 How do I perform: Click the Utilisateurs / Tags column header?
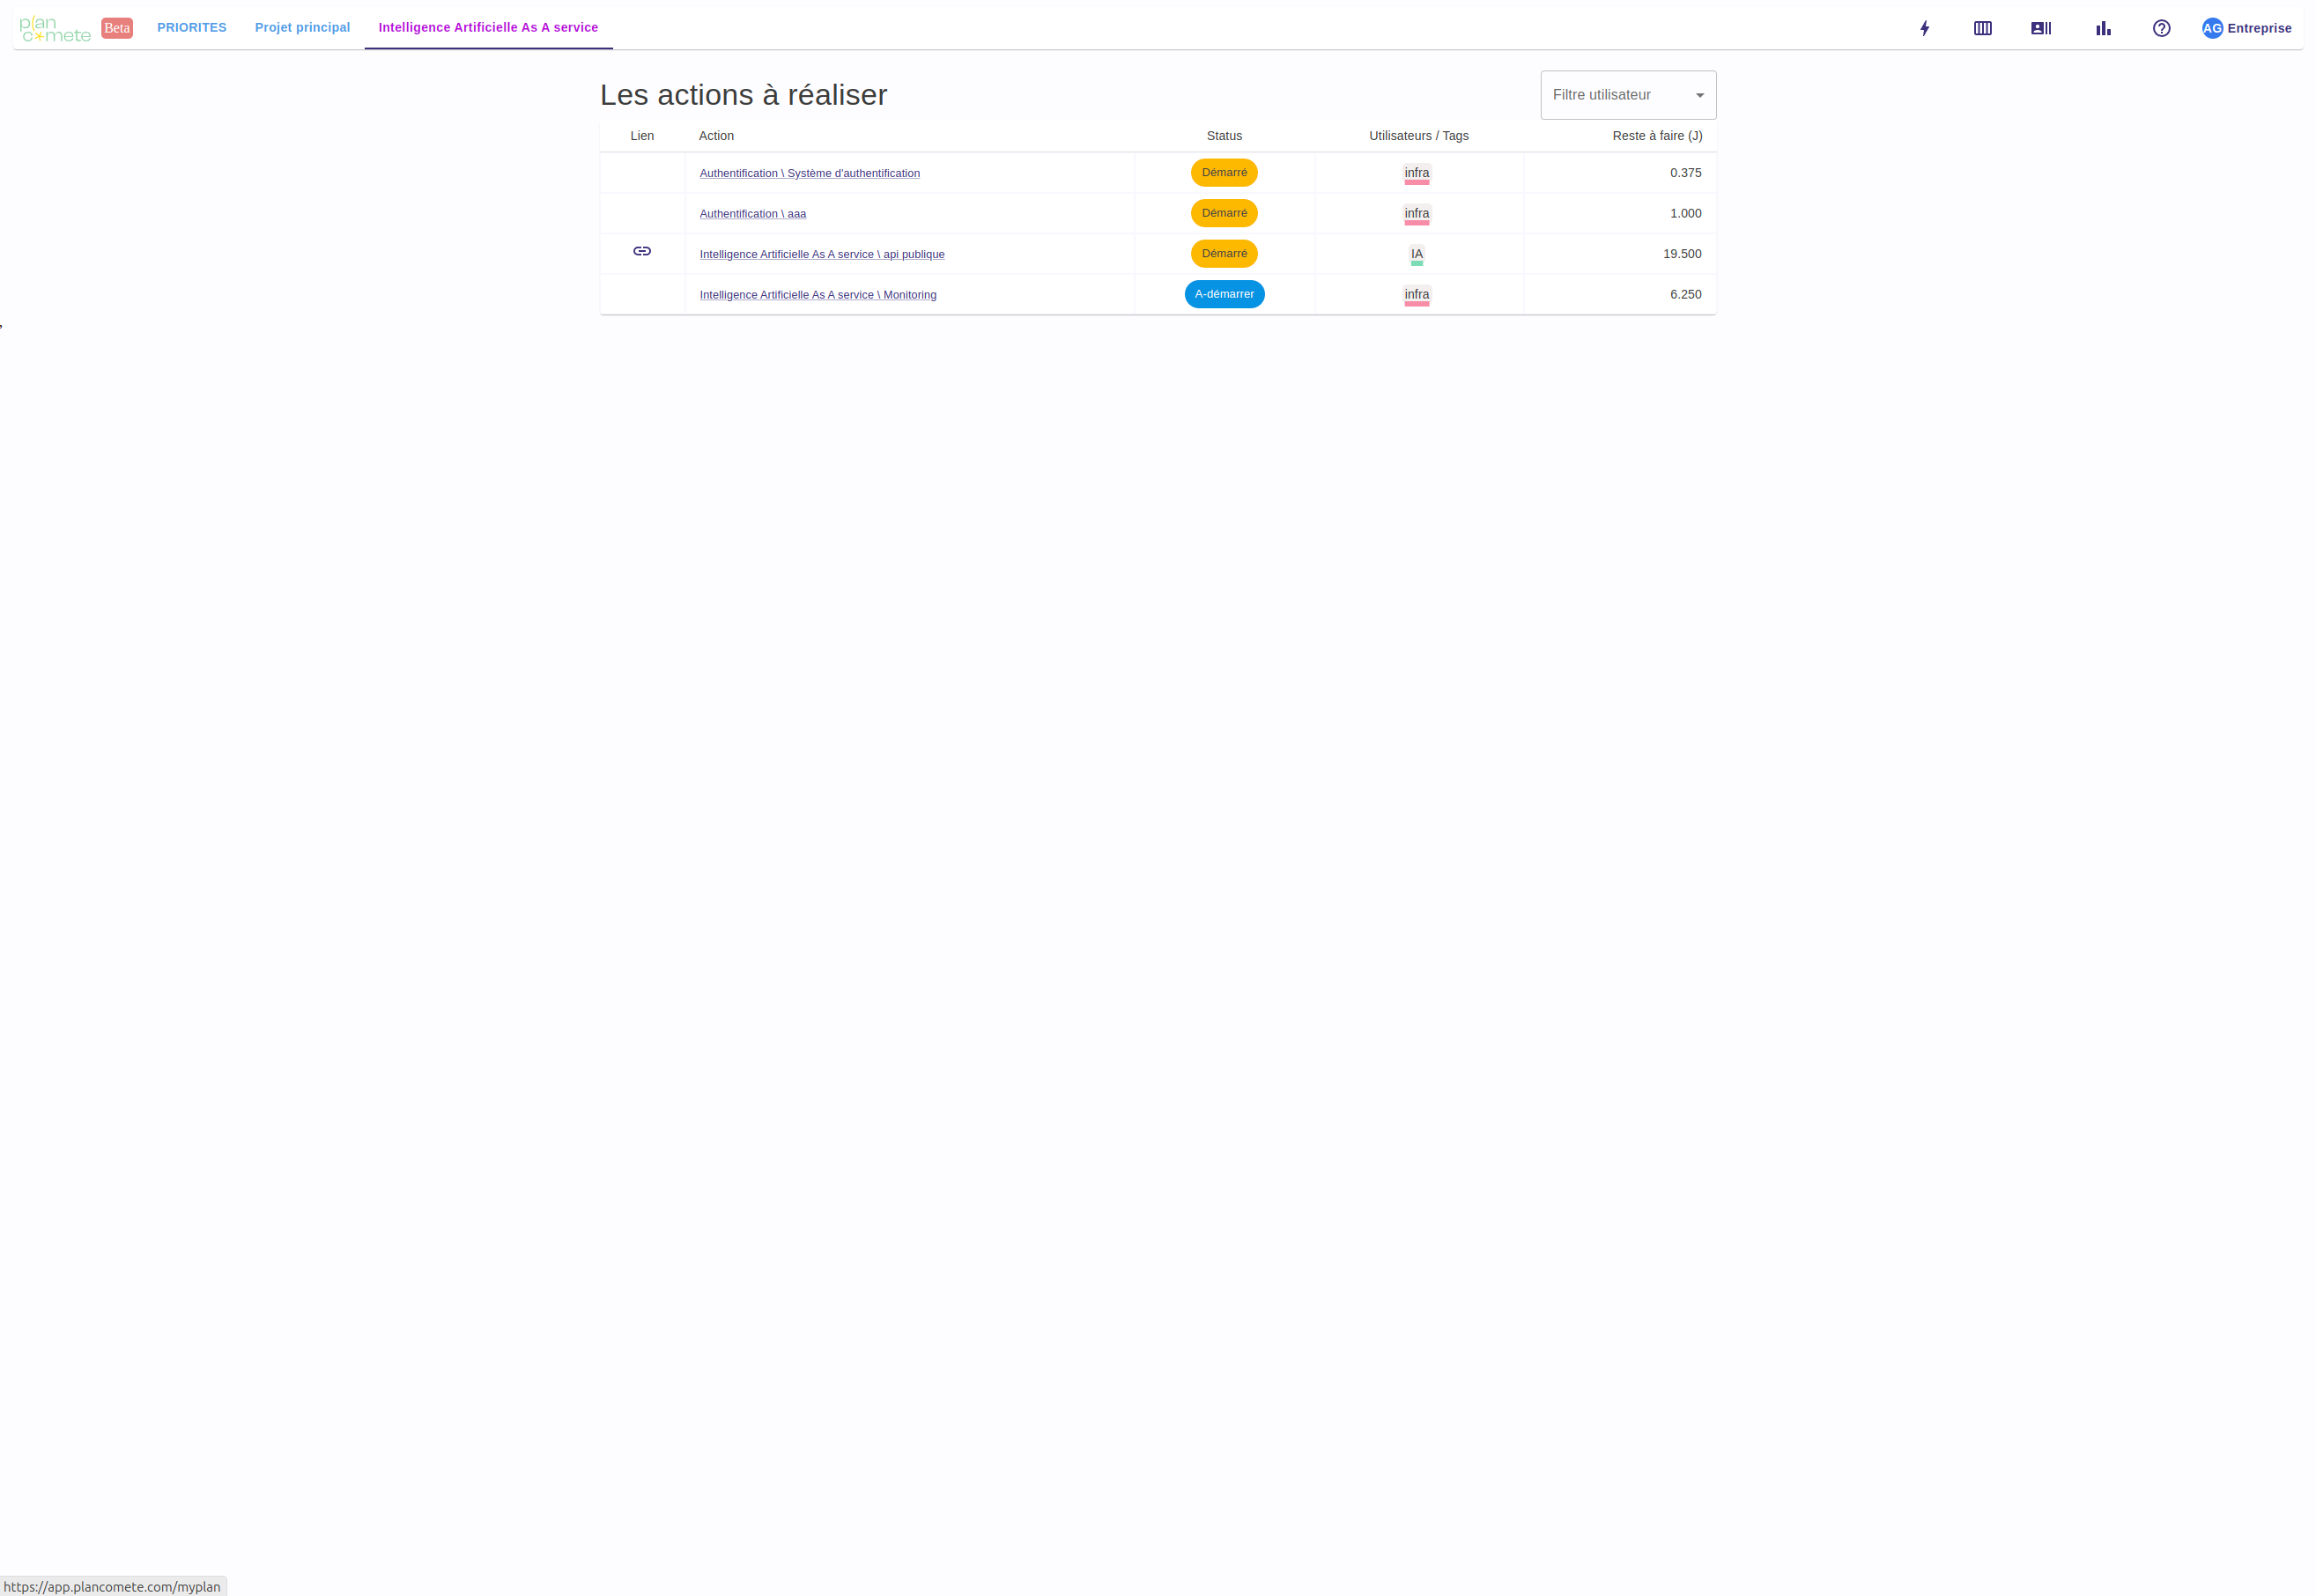(x=1418, y=136)
